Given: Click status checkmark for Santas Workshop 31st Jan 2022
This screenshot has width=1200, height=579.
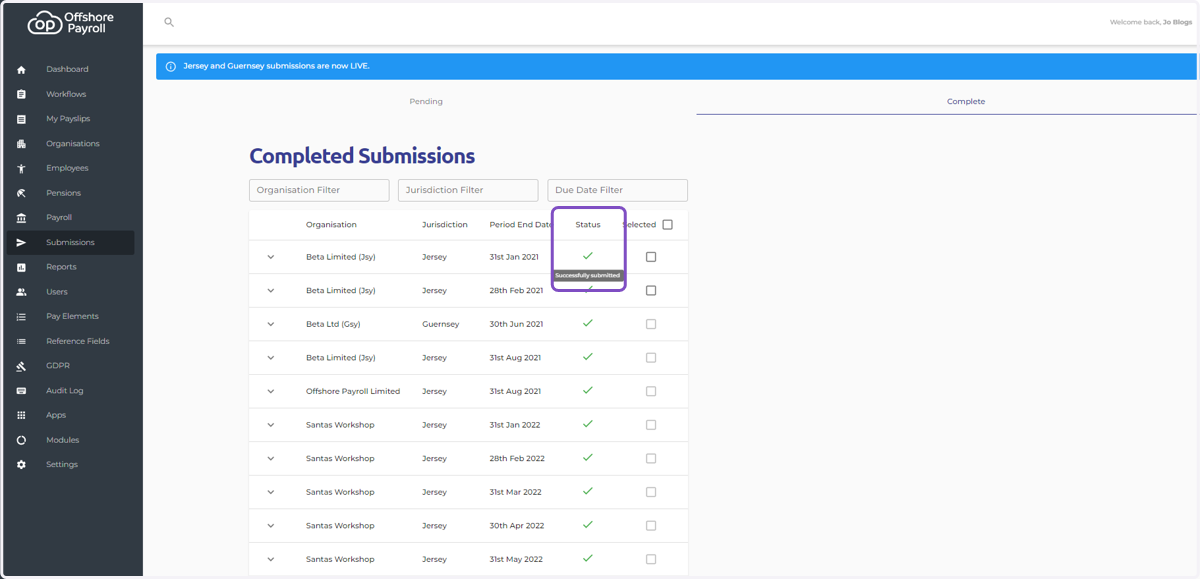Looking at the screenshot, I should pos(588,424).
